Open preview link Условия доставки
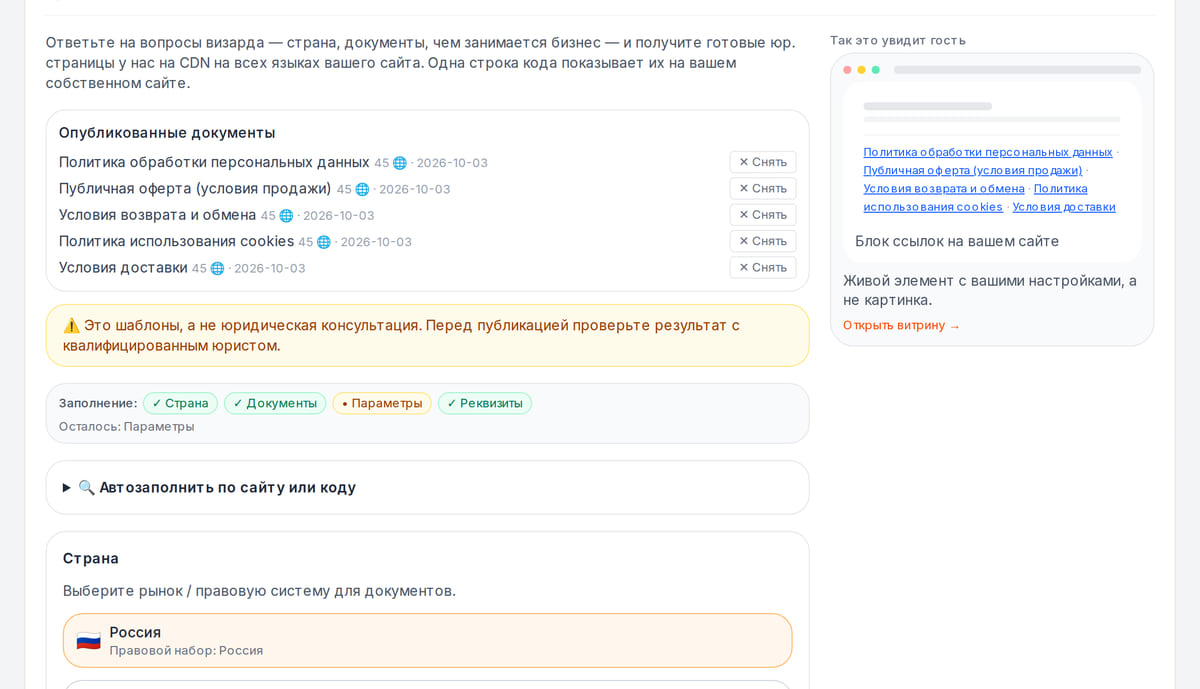 pos(1064,207)
